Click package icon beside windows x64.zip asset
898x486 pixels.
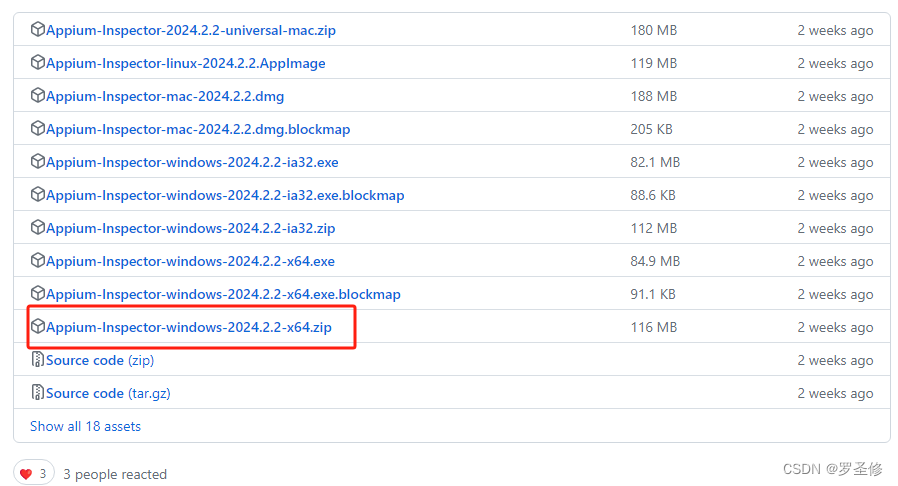point(38,326)
